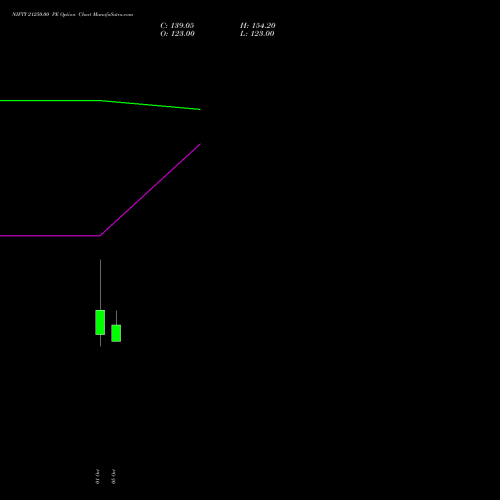Select the close value C: 139.05

pos(177,26)
